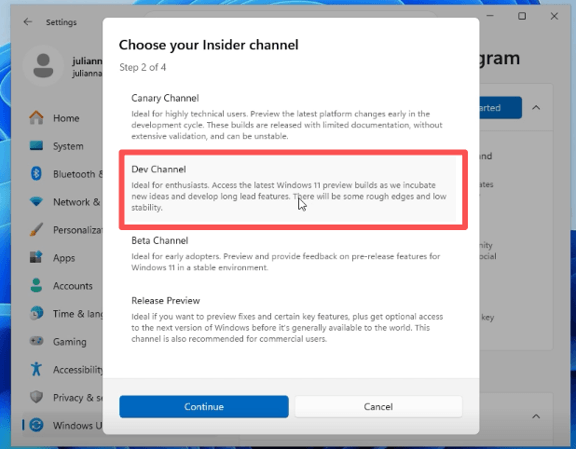
Task: Open Personalization paintbrush icon
Action: (x=36, y=230)
